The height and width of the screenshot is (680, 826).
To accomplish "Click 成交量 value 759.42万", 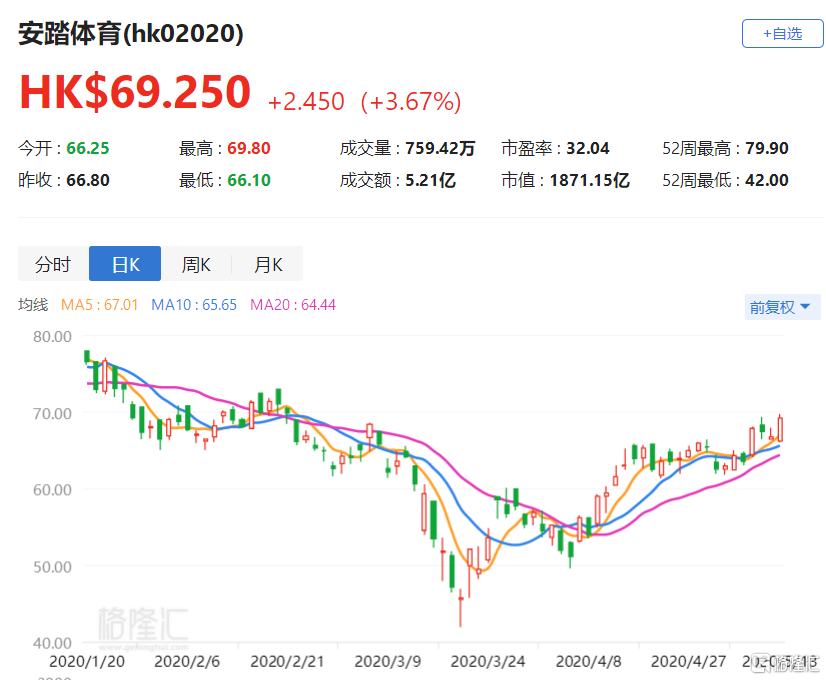I will click(x=440, y=149).
